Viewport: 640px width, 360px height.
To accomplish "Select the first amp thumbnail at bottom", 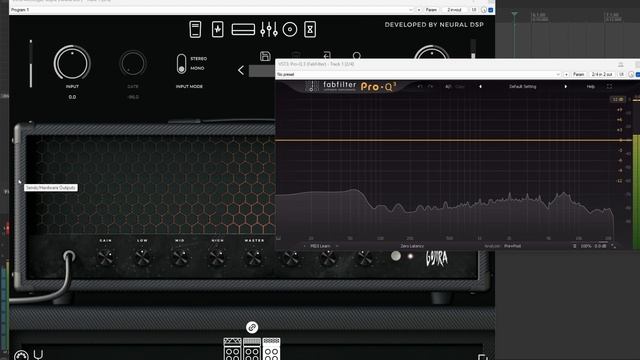I will [232, 349].
